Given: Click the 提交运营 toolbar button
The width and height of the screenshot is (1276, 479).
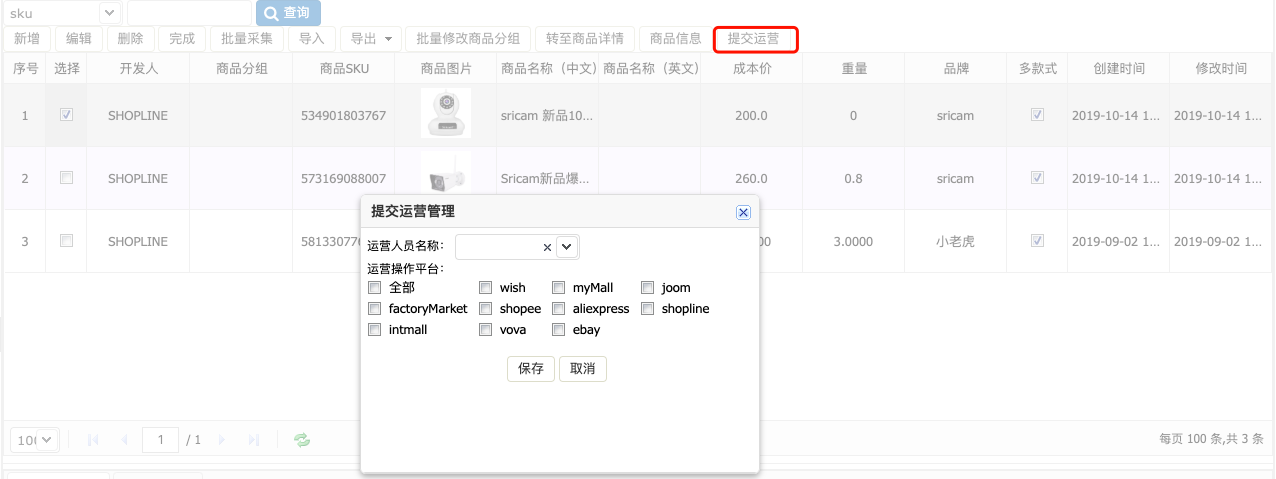Looking at the screenshot, I should point(754,39).
